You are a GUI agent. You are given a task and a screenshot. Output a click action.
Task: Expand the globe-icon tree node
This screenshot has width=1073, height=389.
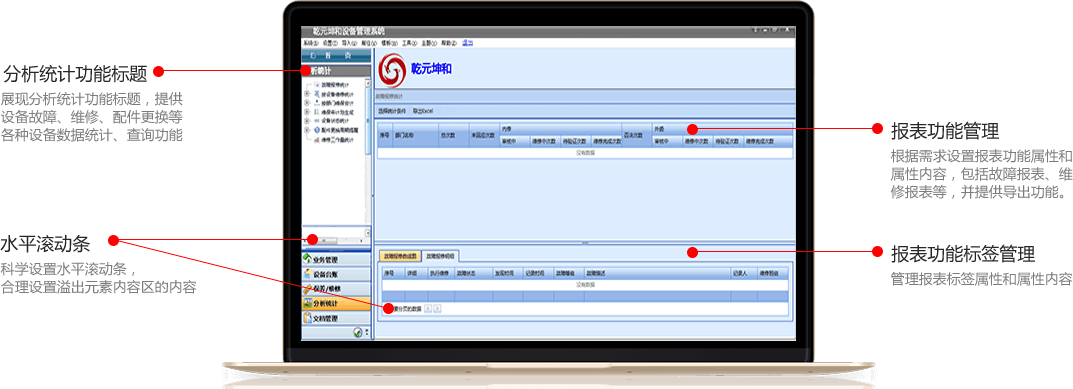click(x=307, y=129)
